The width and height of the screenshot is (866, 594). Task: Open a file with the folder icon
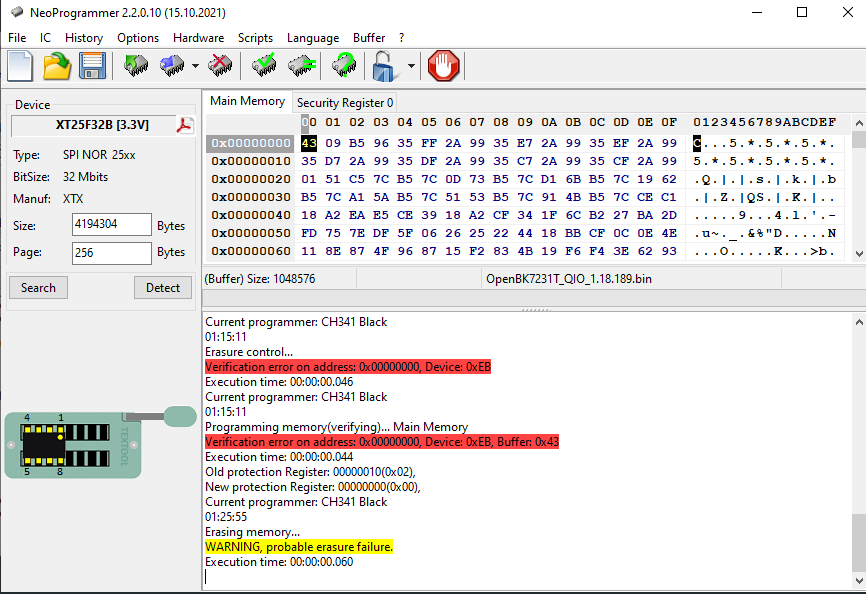[x=57, y=66]
